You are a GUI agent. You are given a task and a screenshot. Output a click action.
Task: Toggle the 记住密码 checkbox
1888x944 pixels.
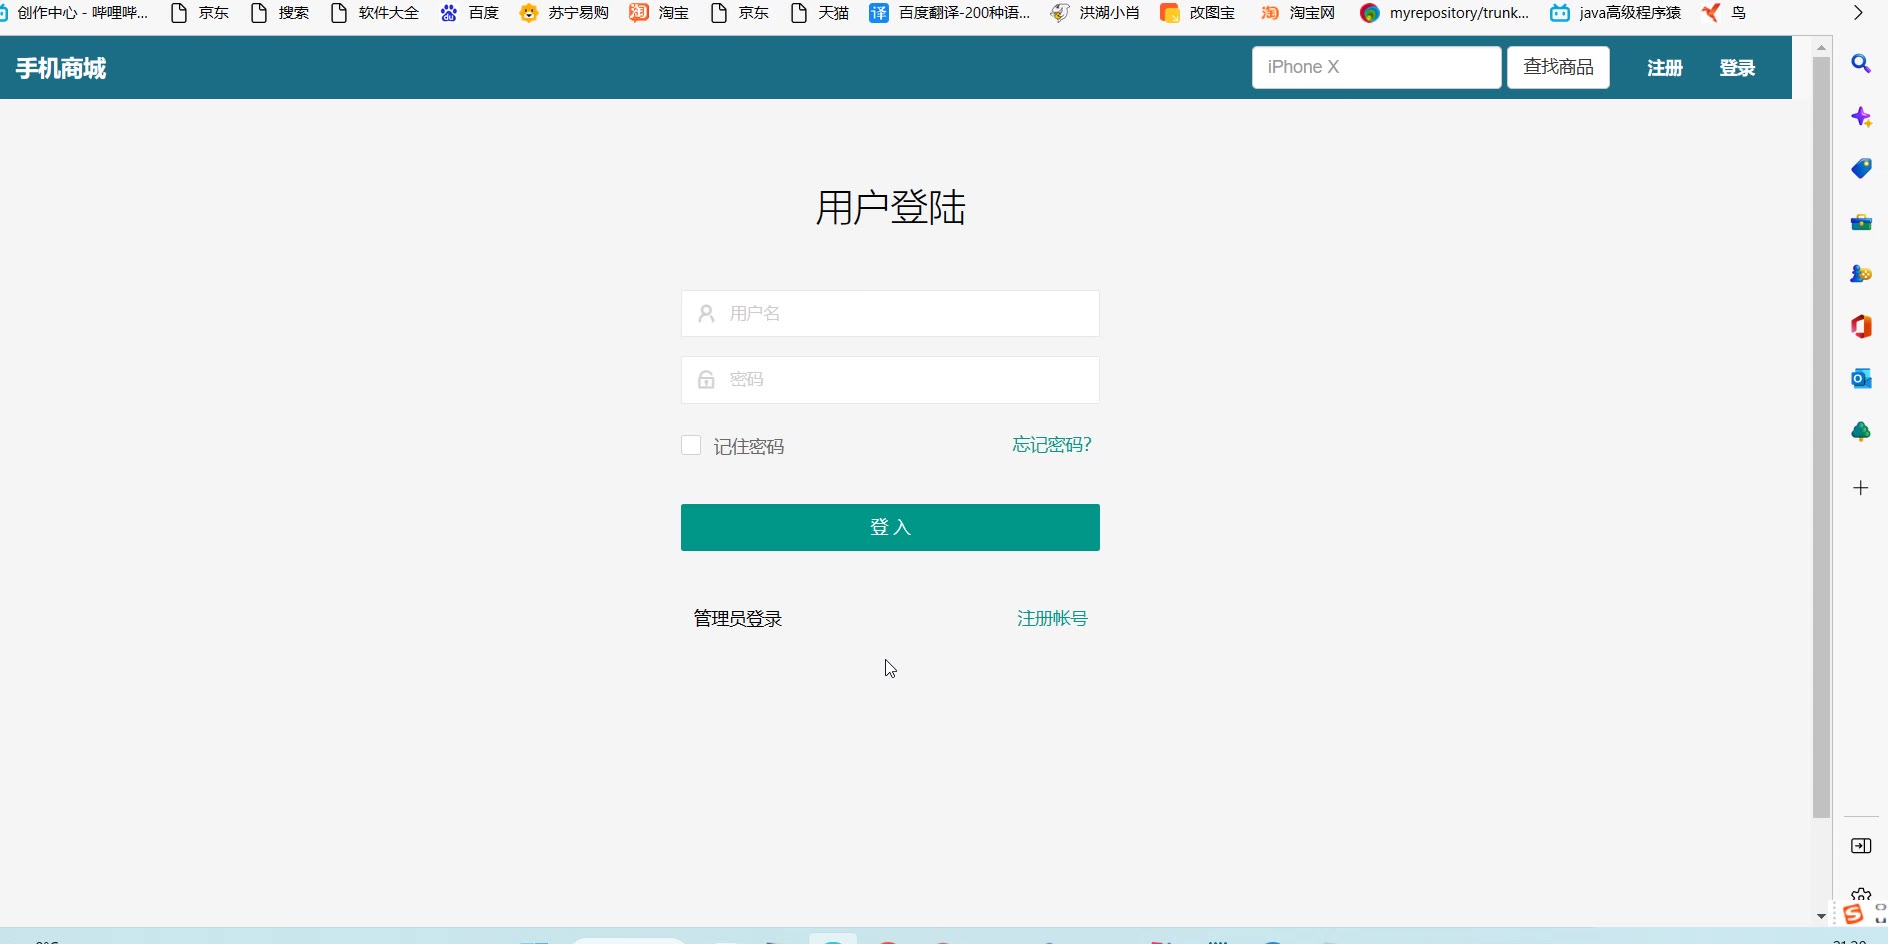click(x=691, y=445)
